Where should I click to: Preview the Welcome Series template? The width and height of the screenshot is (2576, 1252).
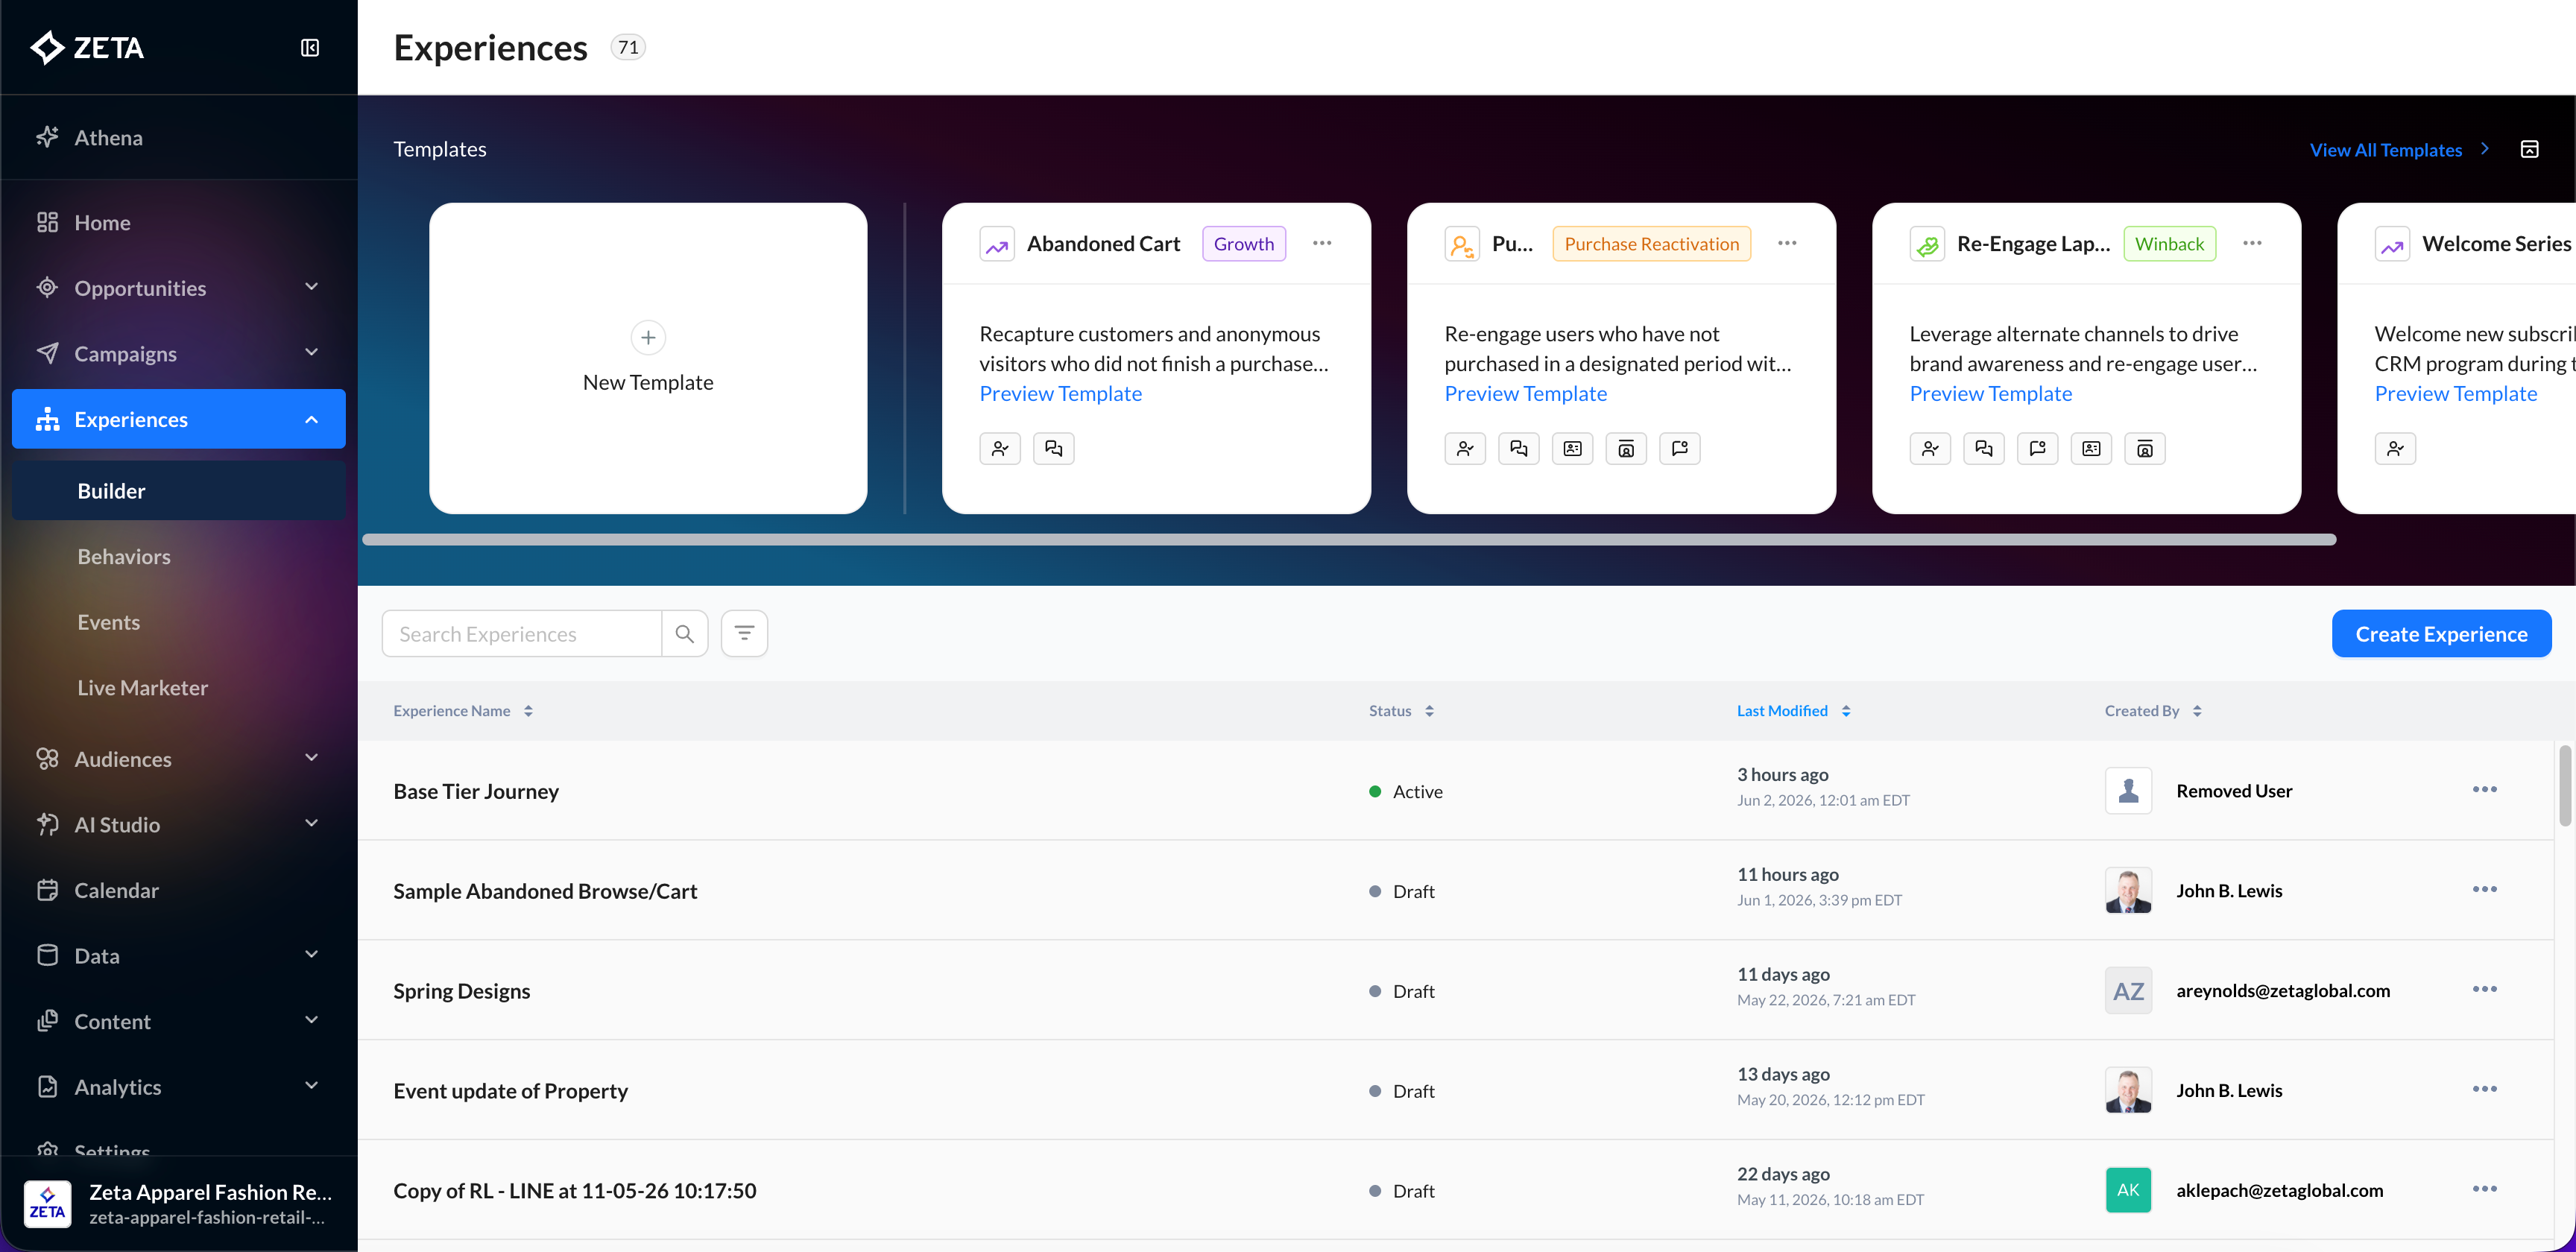(2455, 393)
